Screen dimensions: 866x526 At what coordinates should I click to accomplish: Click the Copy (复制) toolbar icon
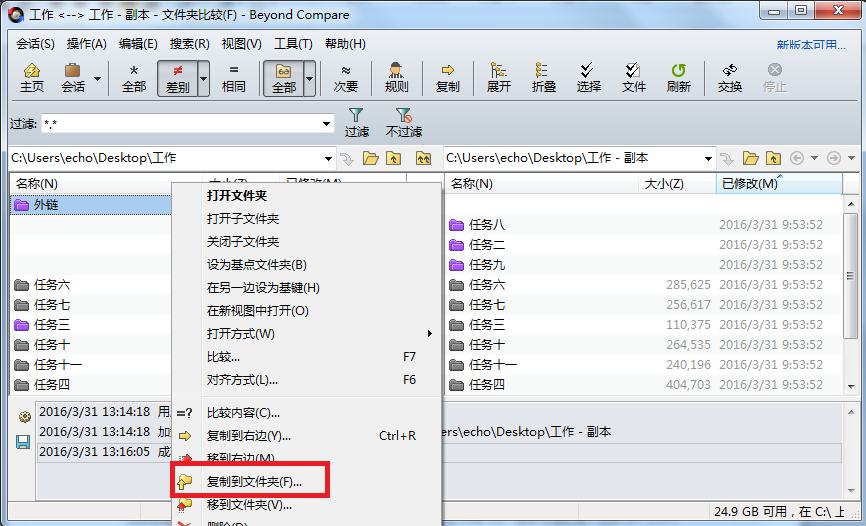pyautogui.click(x=447, y=78)
